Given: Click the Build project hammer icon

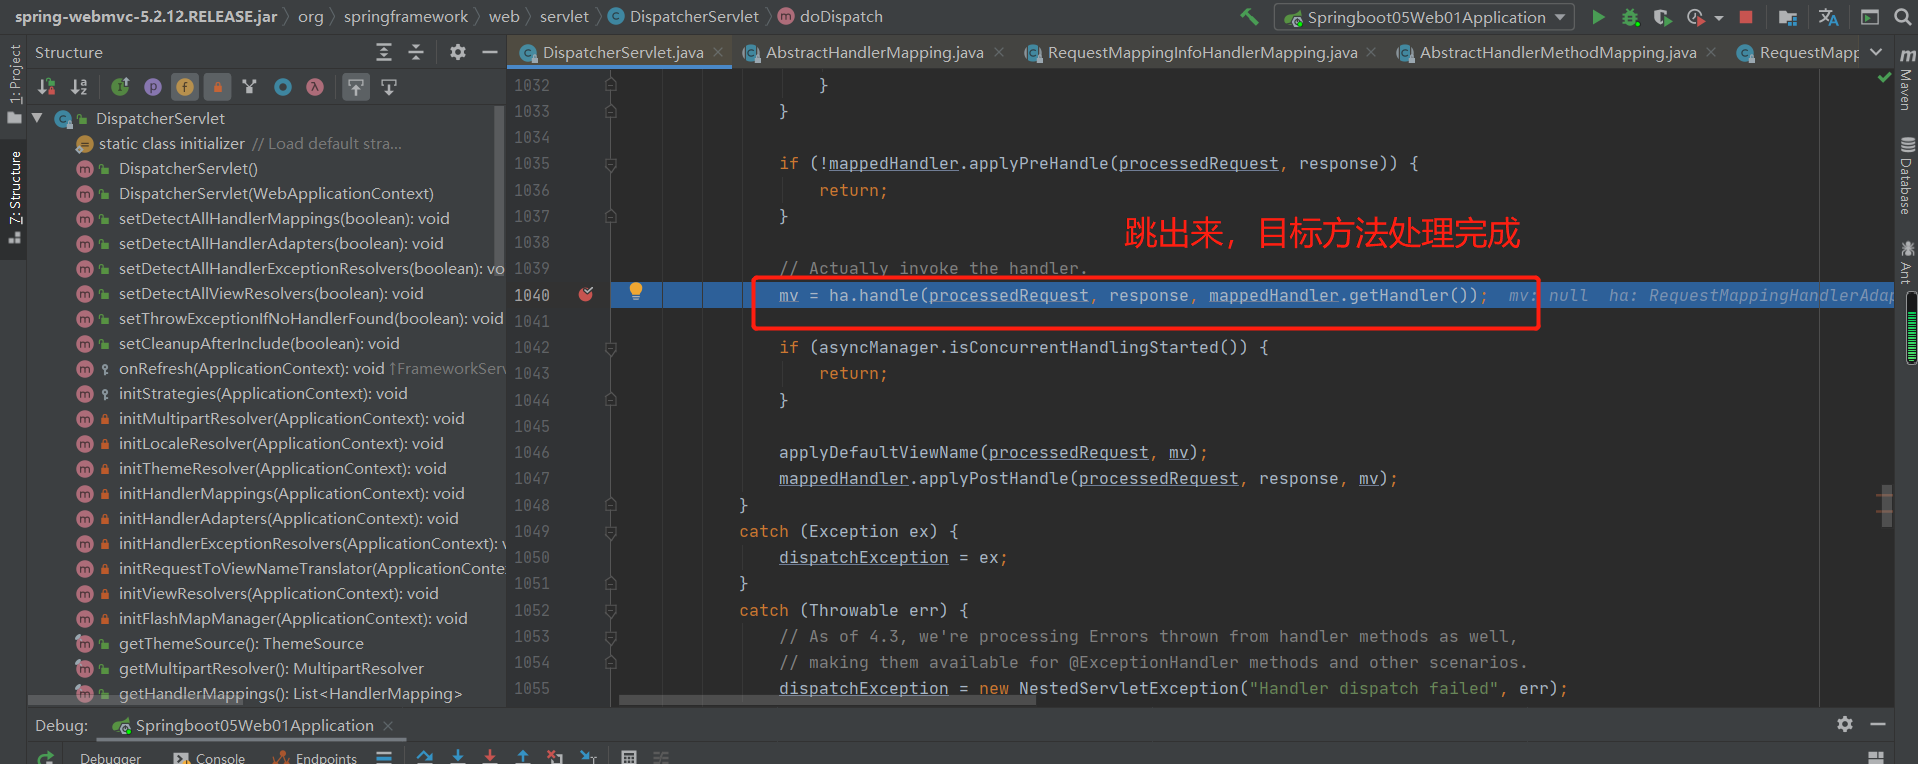Looking at the screenshot, I should 1249,17.
